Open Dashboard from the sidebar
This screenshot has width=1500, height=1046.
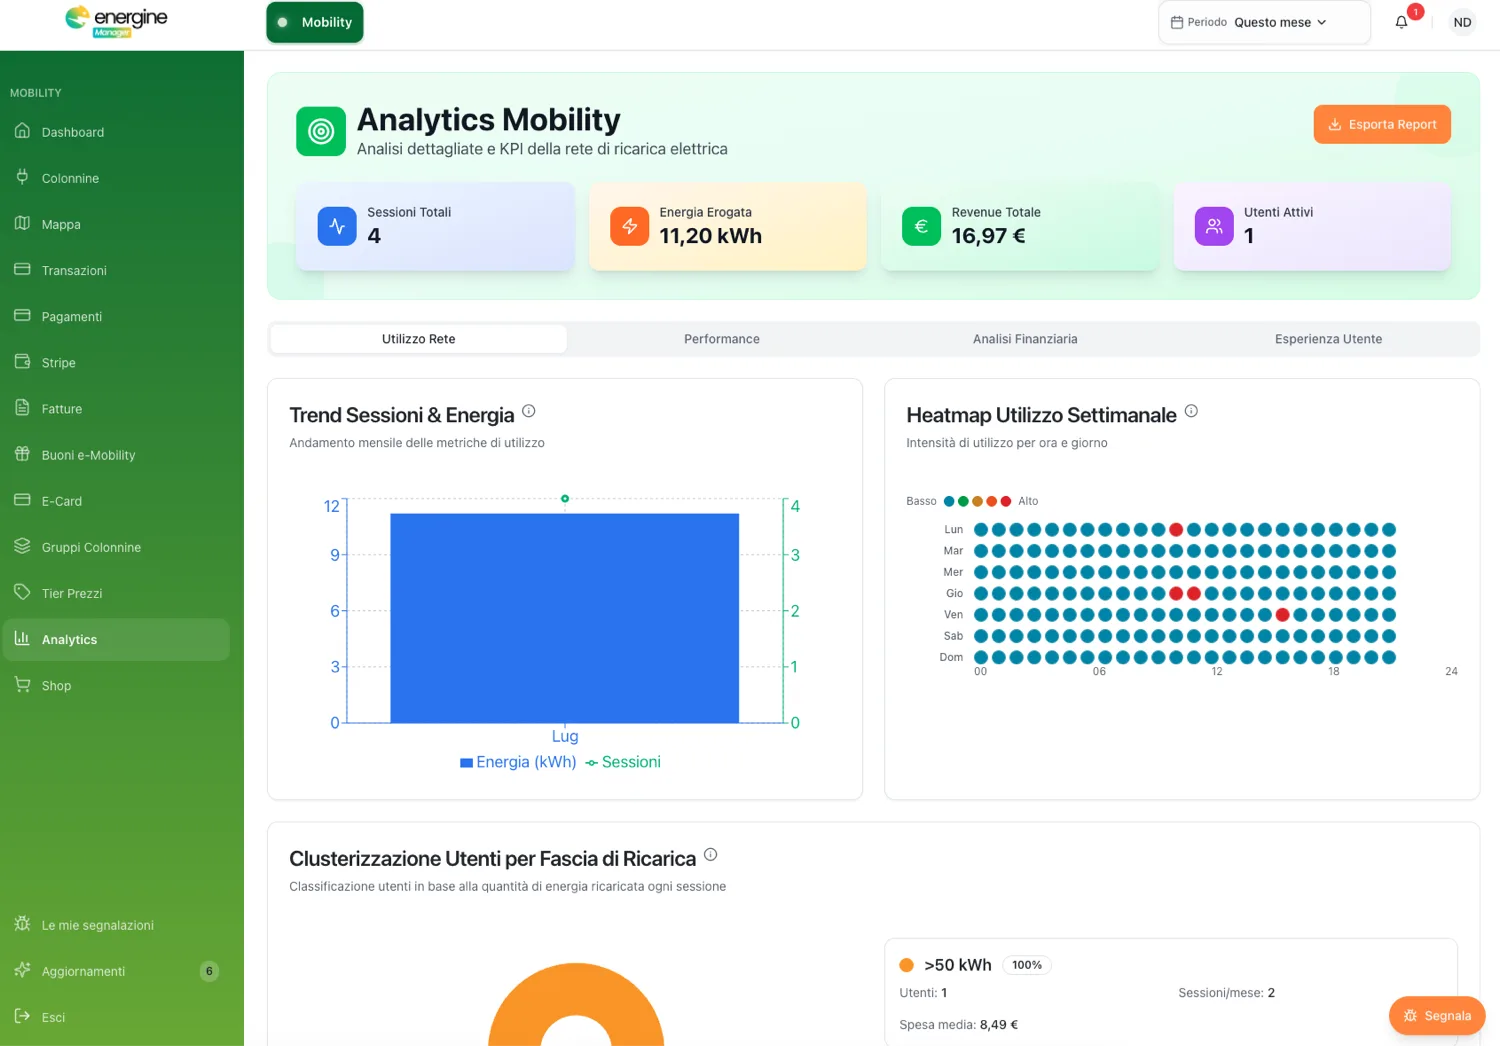coord(117,132)
